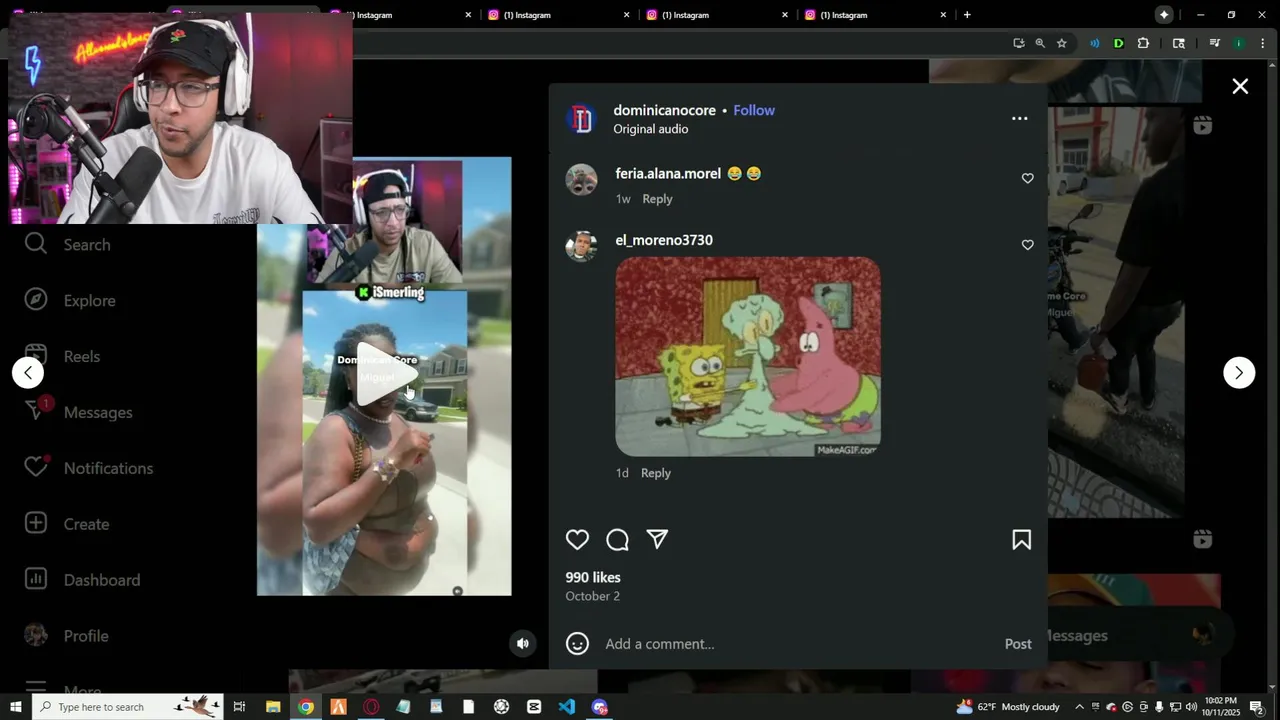This screenshot has width=1280, height=720.
Task: Like the post with the heart icon
Action: pyautogui.click(x=577, y=540)
